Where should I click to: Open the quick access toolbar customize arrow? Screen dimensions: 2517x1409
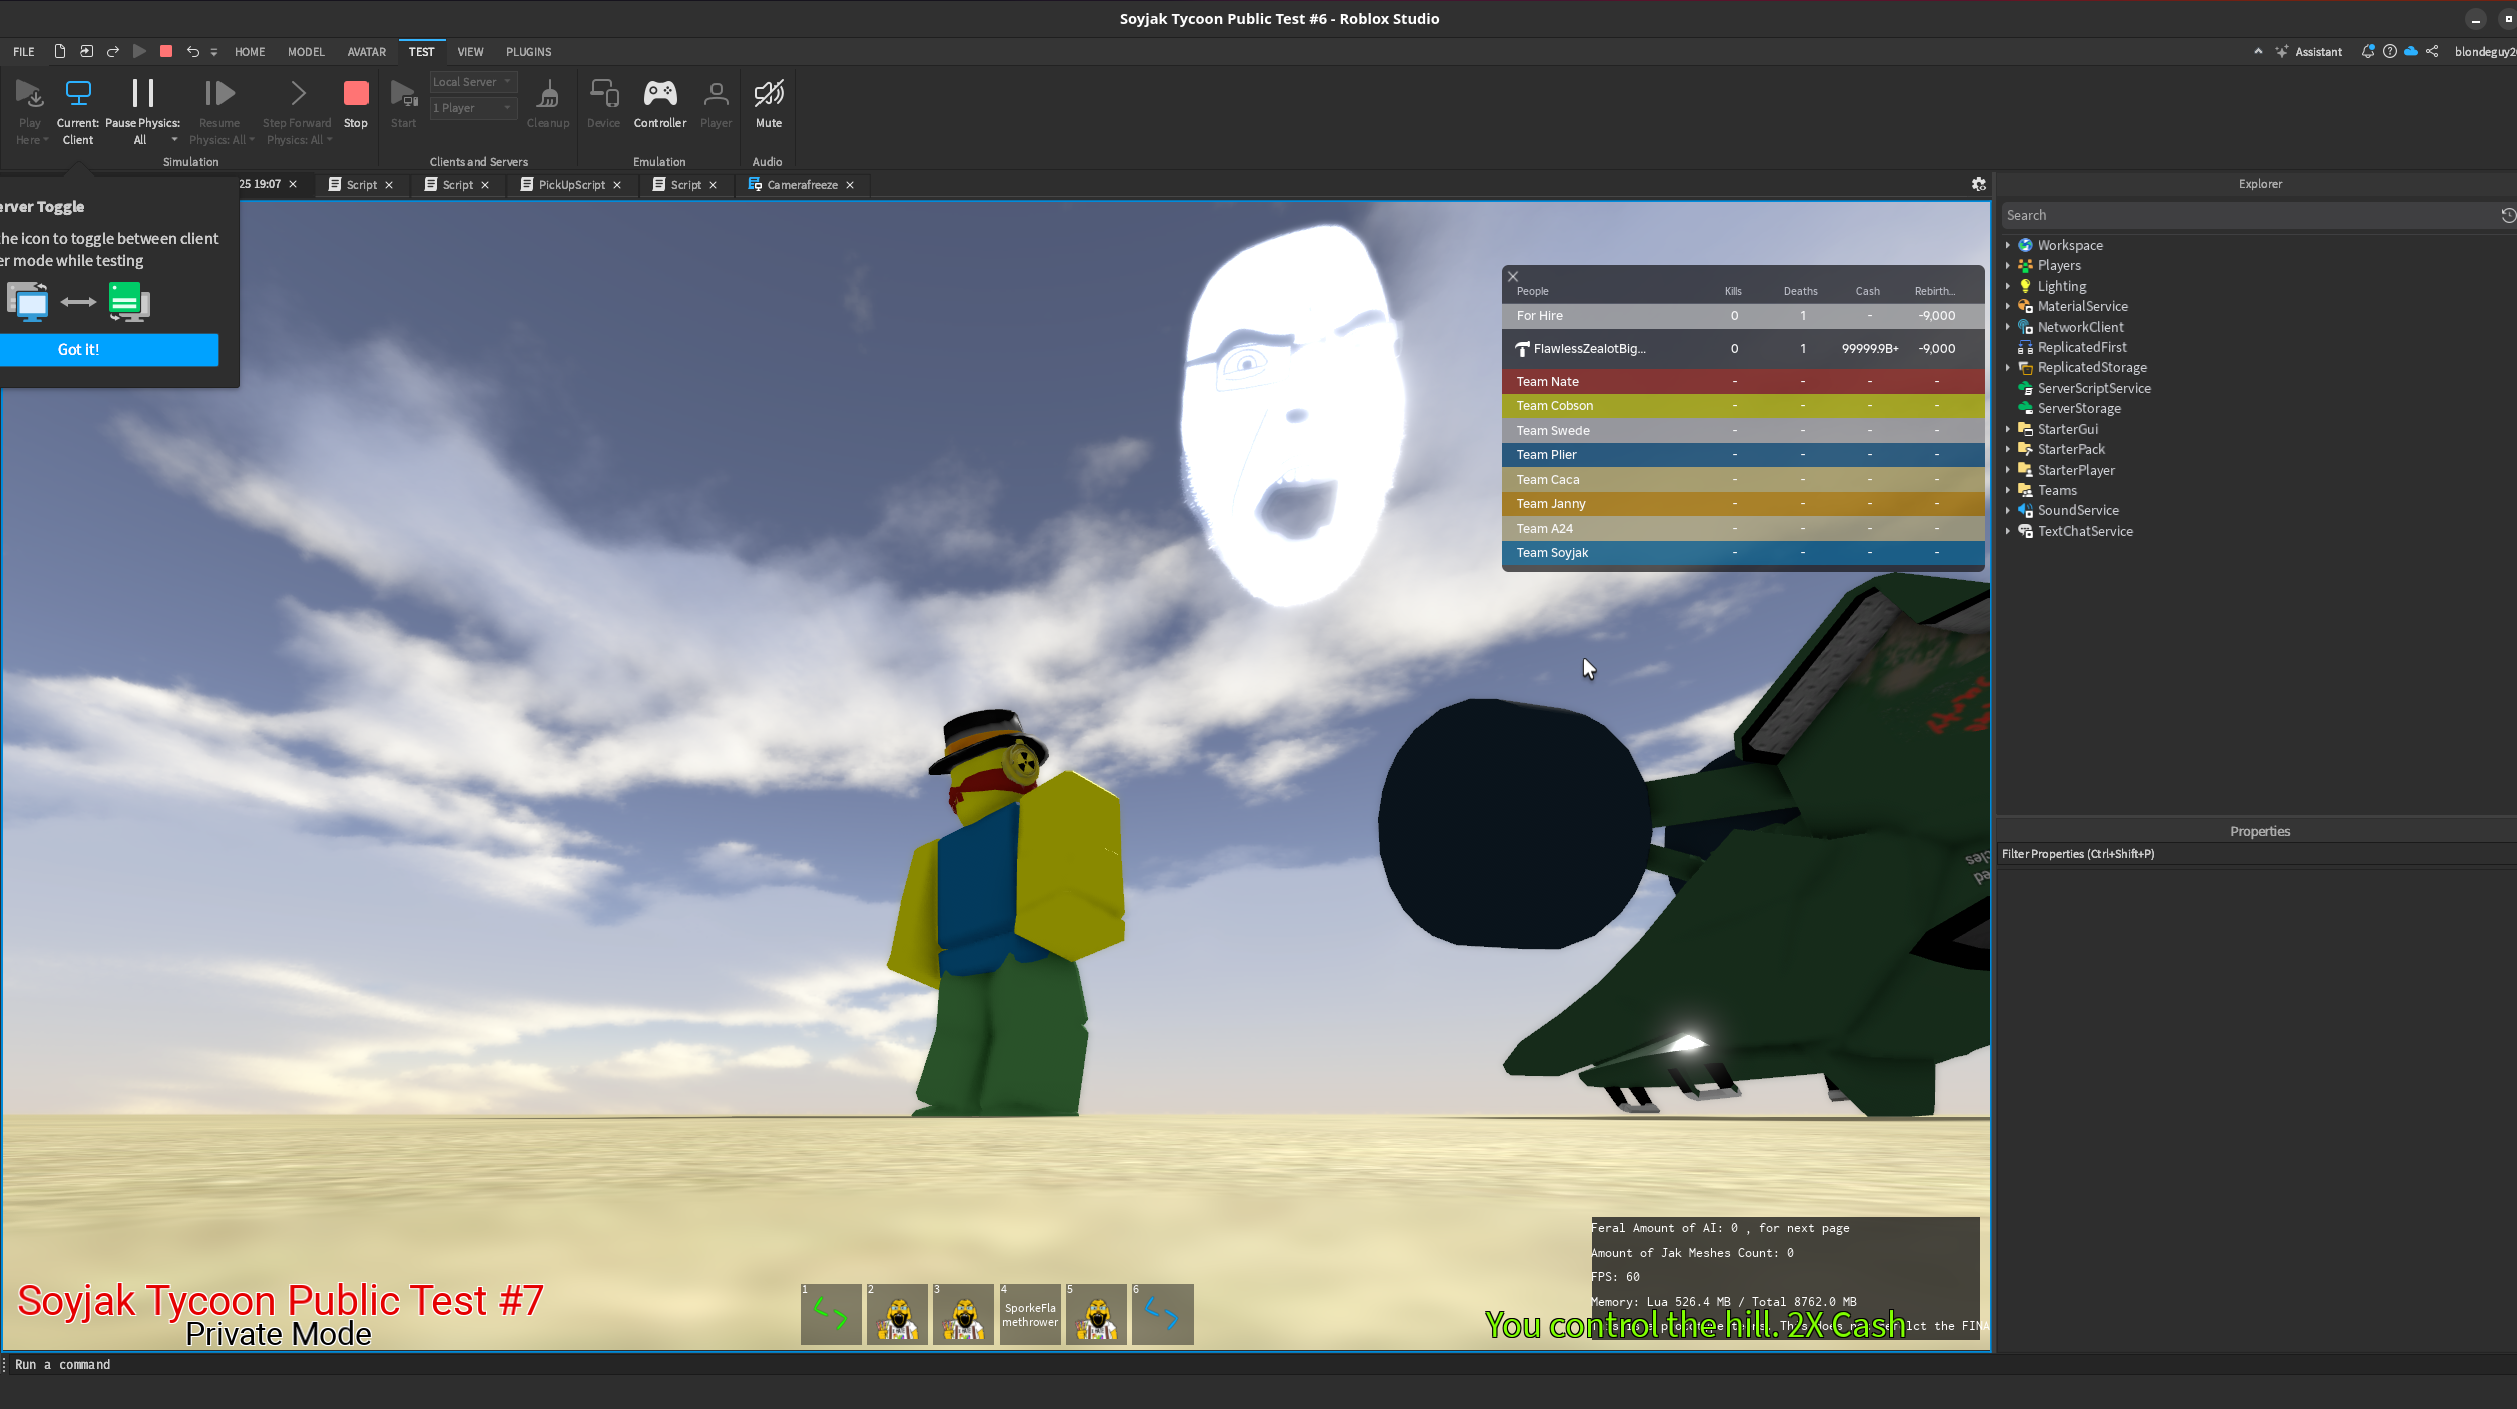[x=214, y=52]
